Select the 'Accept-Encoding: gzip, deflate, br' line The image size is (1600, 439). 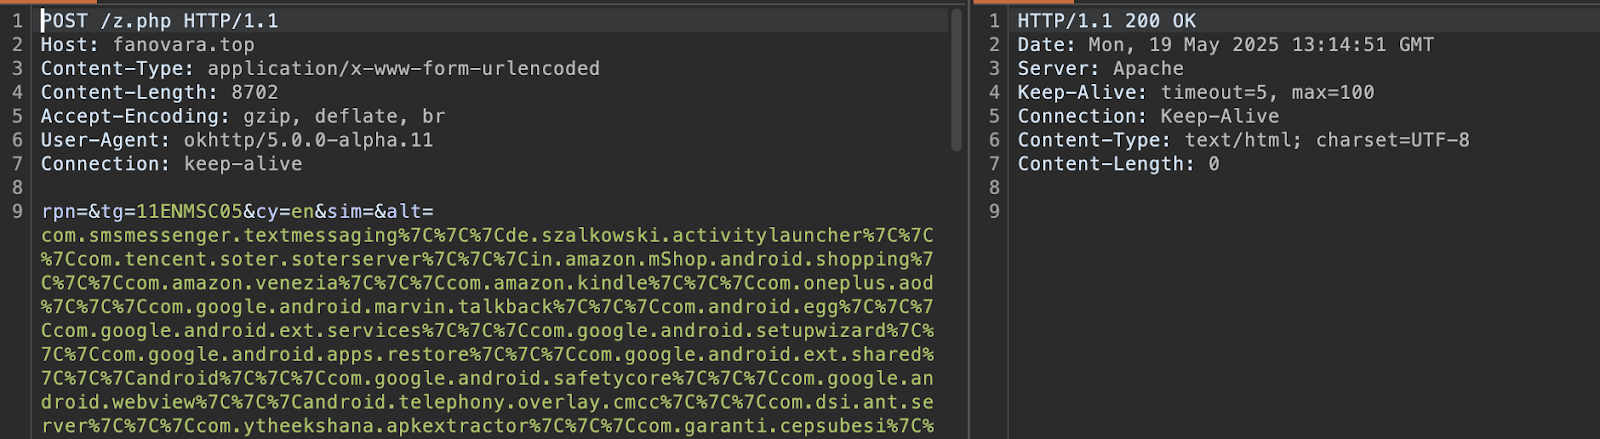243,117
